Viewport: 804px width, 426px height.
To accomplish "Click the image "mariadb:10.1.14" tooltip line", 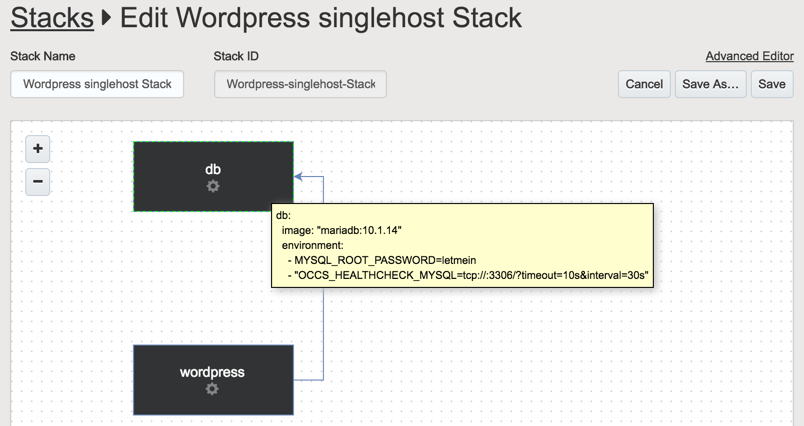I will point(341,231).
